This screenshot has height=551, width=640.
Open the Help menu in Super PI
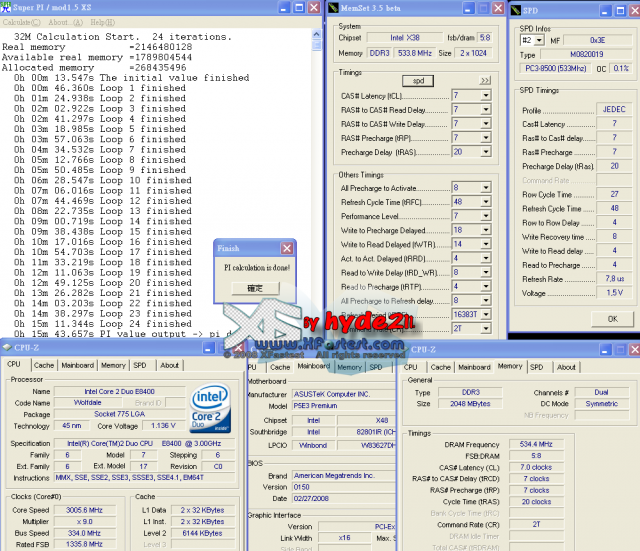(x=102, y=22)
